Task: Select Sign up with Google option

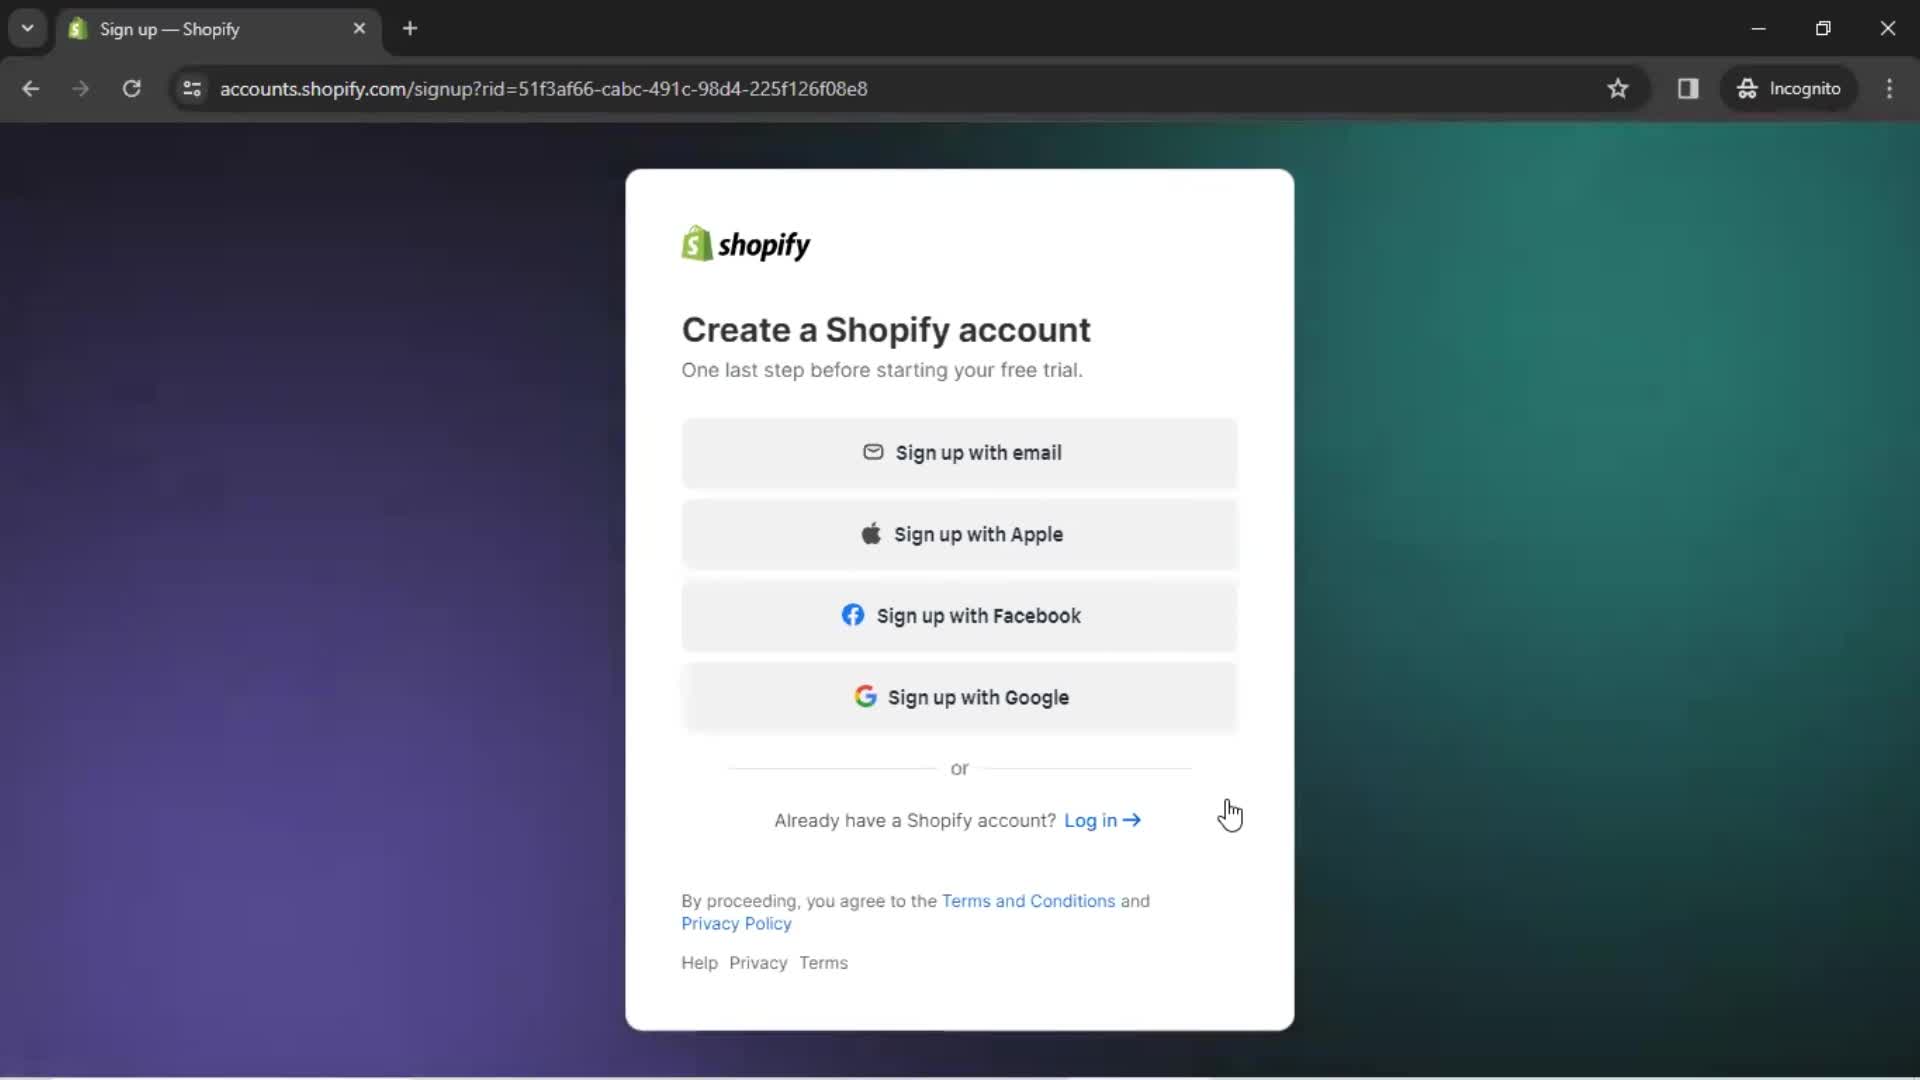Action: 960,698
